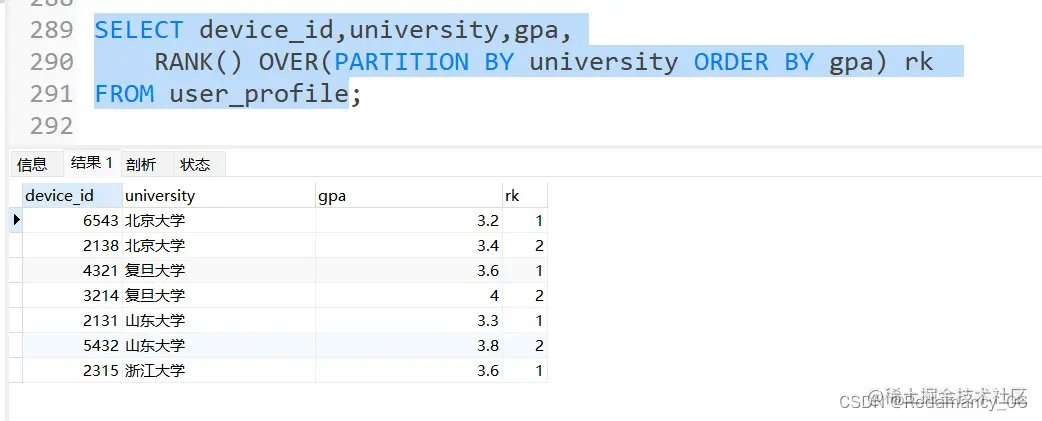Select gpa value 3.6 for device 2315
1042x421 pixels.
[x=409, y=370]
